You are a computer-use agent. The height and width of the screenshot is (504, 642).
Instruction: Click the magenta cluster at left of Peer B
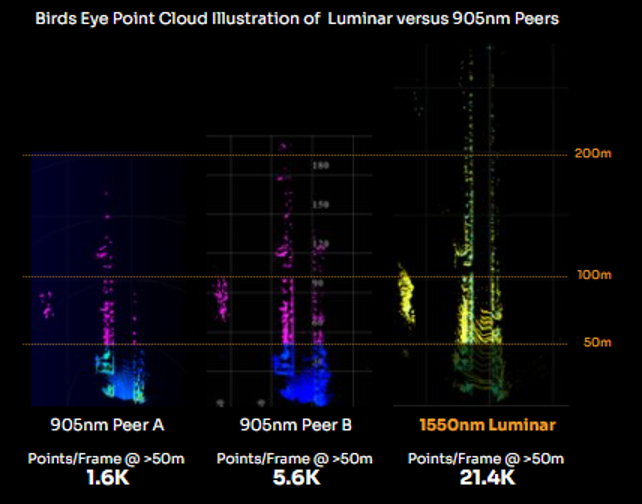pyautogui.click(x=223, y=297)
